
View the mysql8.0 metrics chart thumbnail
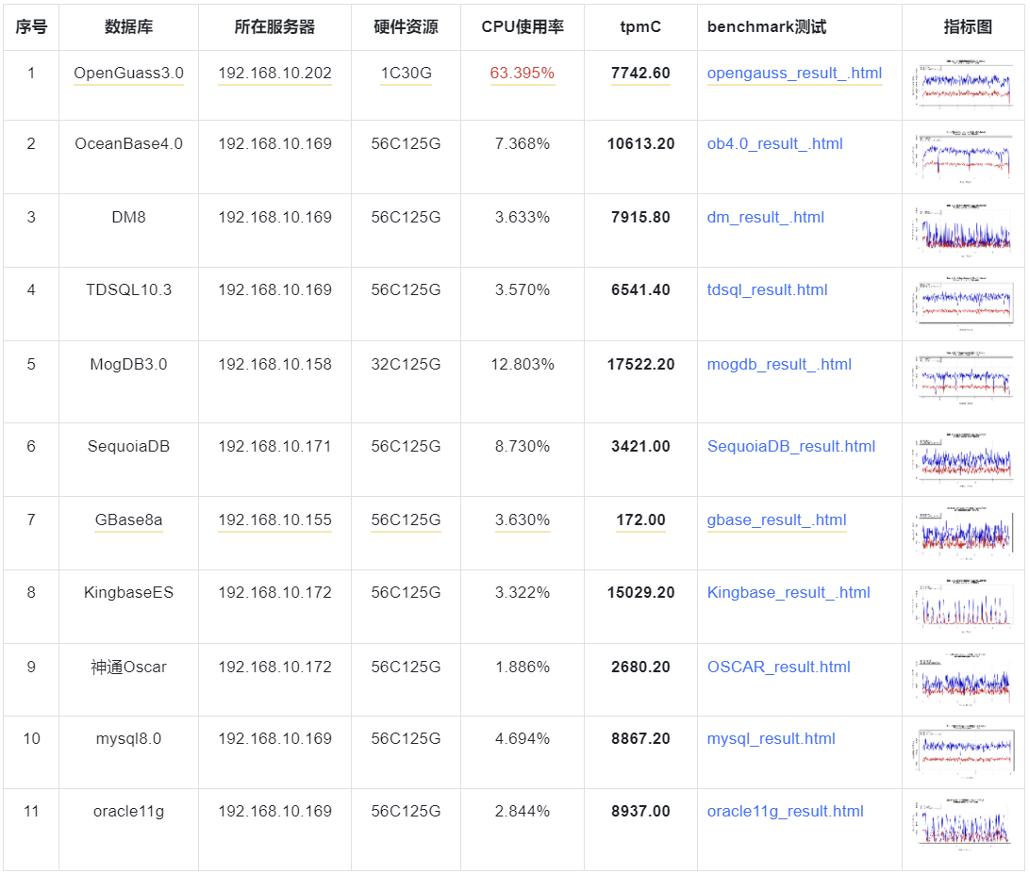tap(963, 751)
